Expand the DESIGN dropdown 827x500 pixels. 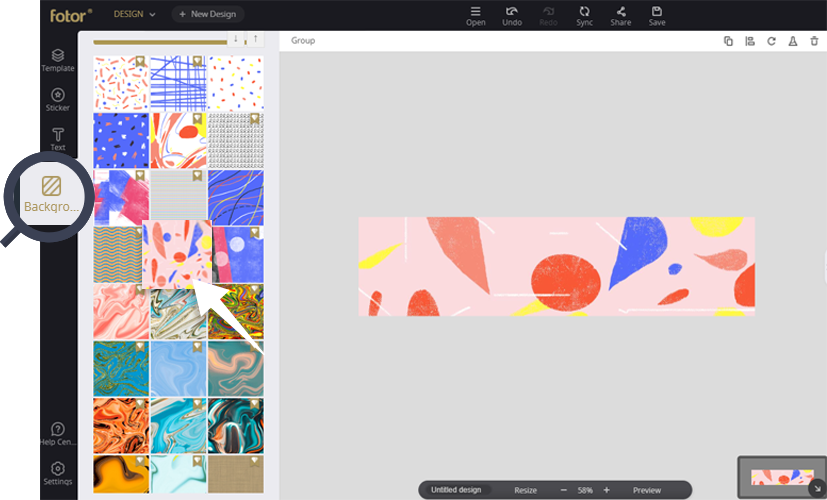[x=134, y=14]
